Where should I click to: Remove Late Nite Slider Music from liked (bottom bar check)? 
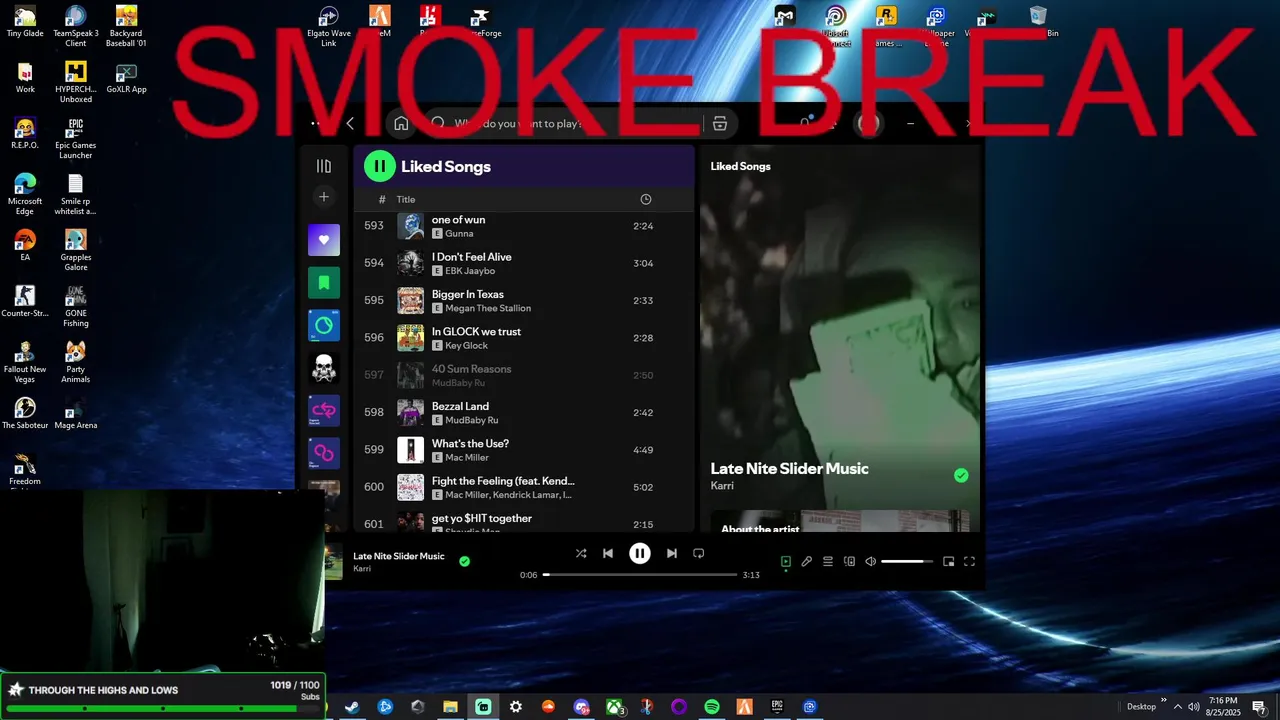(464, 562)
